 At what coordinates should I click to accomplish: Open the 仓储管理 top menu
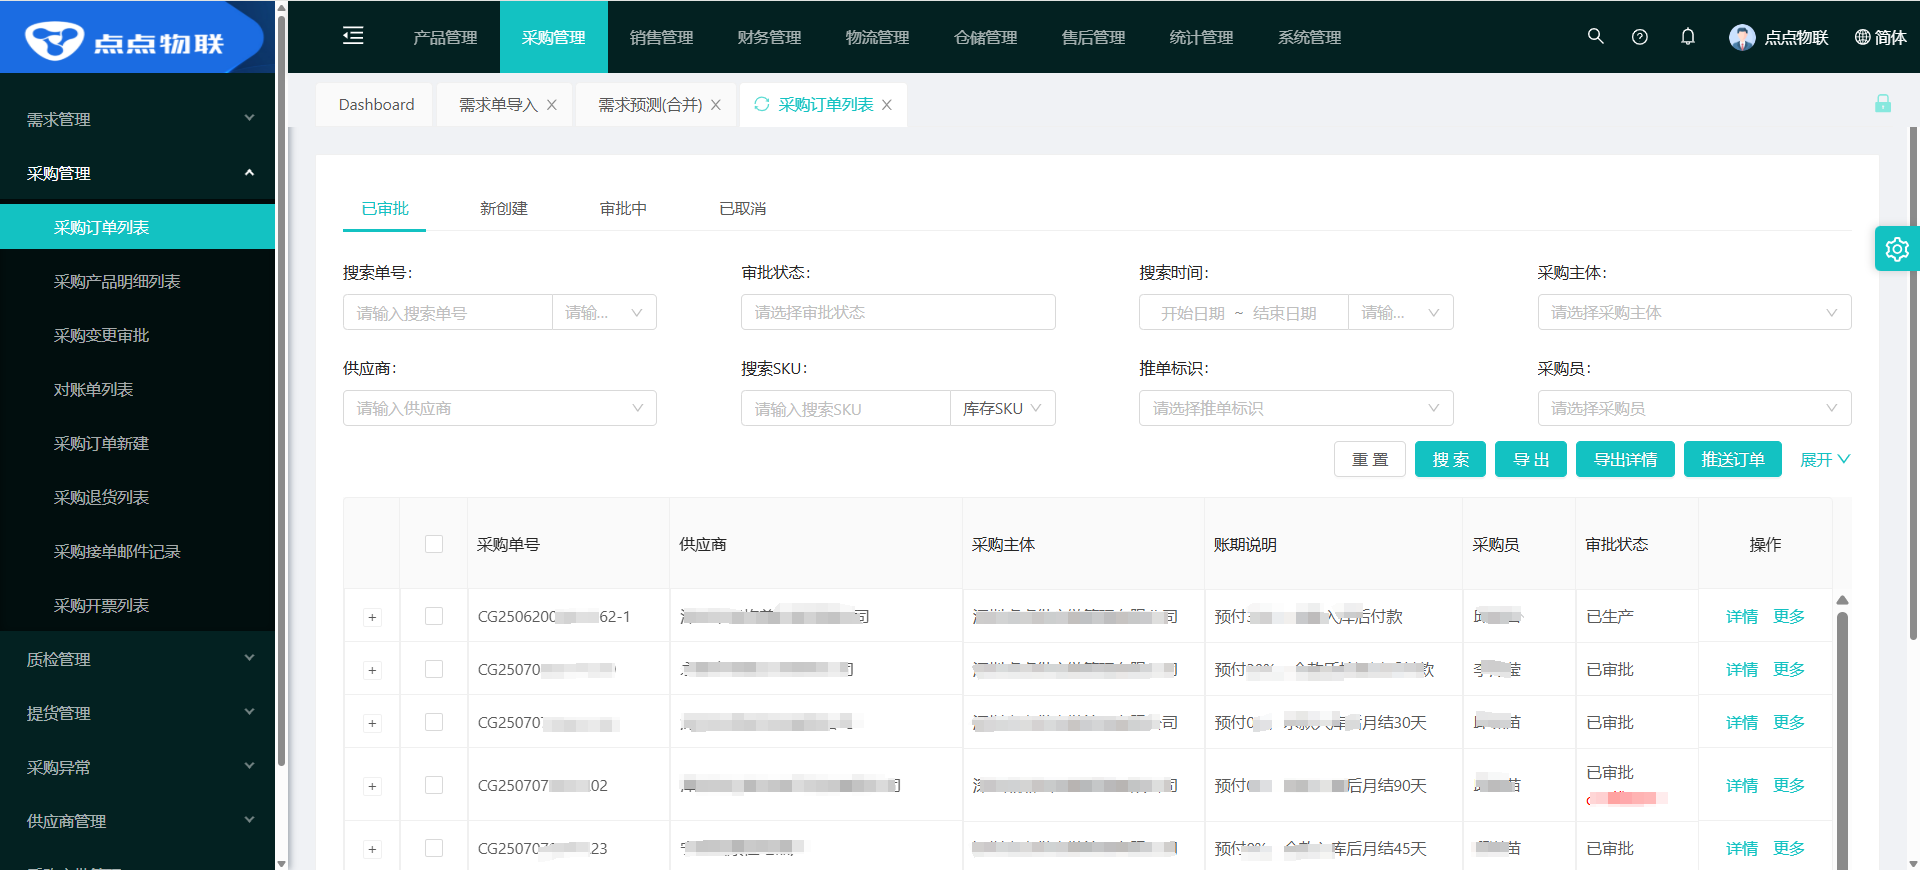coord(986,37)
